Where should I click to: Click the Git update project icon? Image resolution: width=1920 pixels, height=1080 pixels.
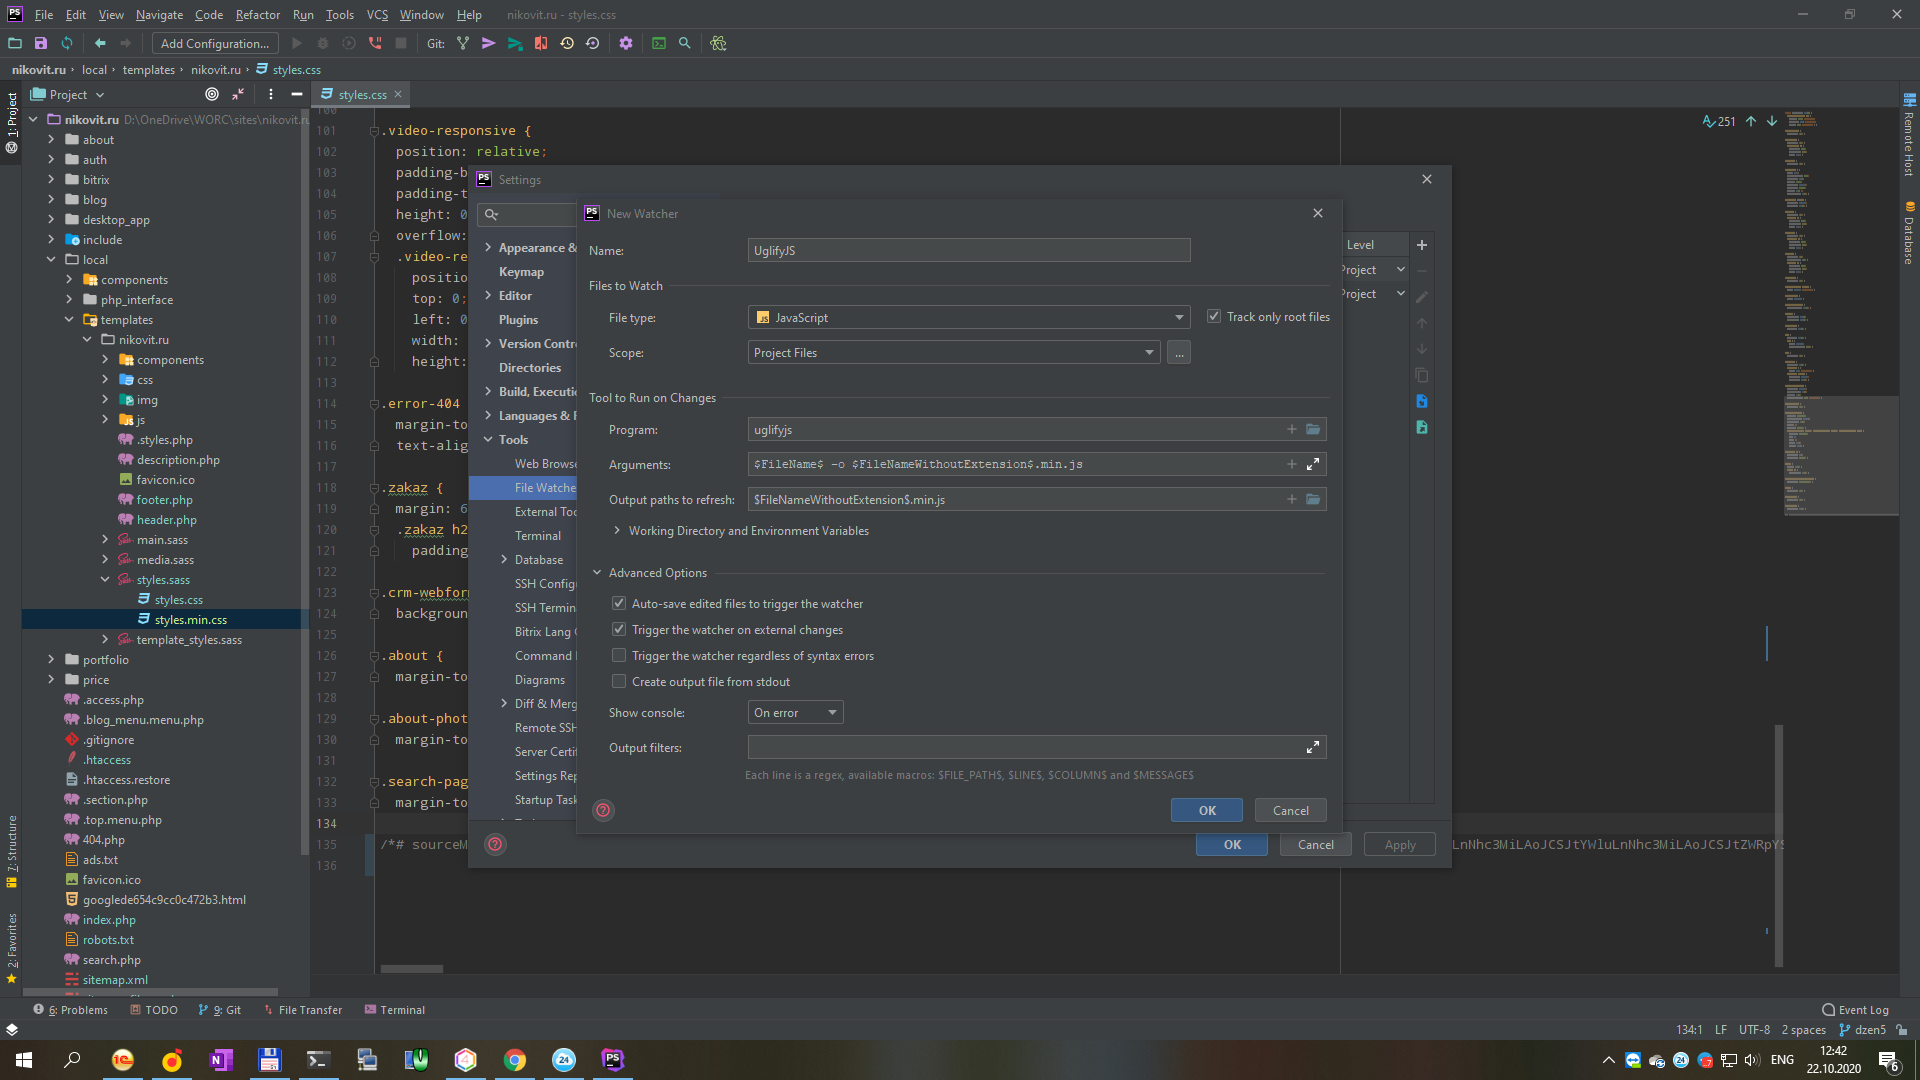tap(463, 43)
